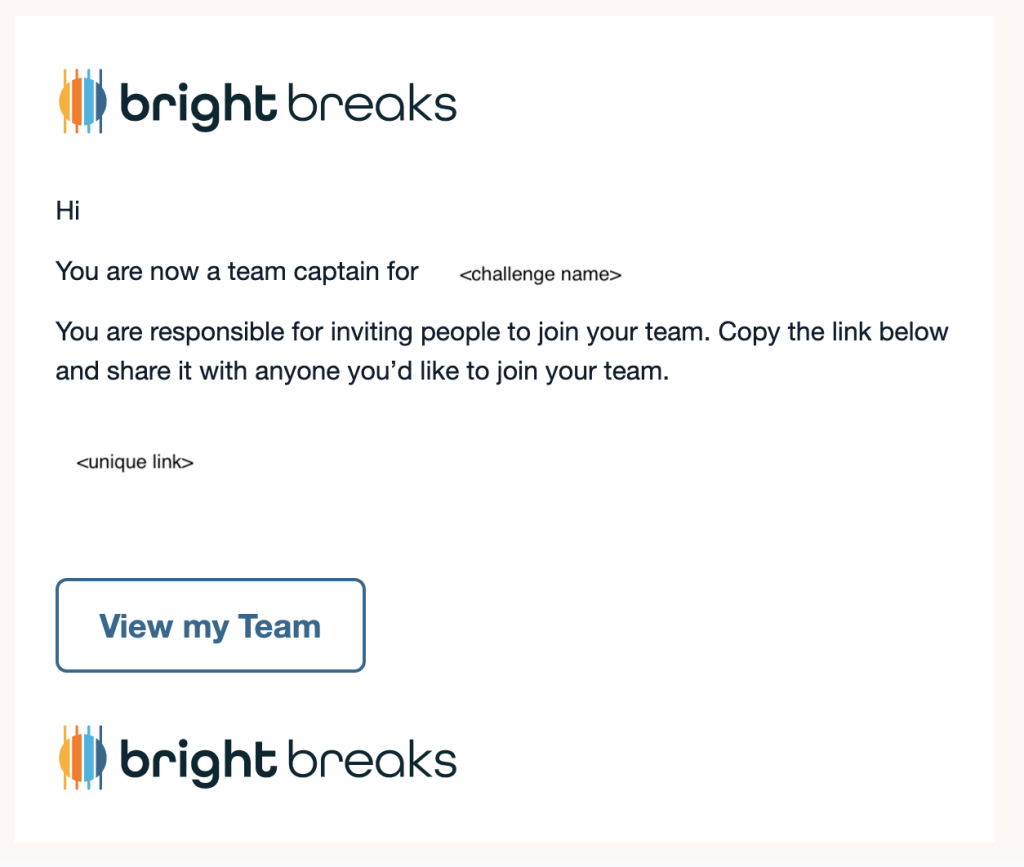Click the "Copy the link below" text
This screenshot has width=1024, height=867.
click(x=833, y=331)
